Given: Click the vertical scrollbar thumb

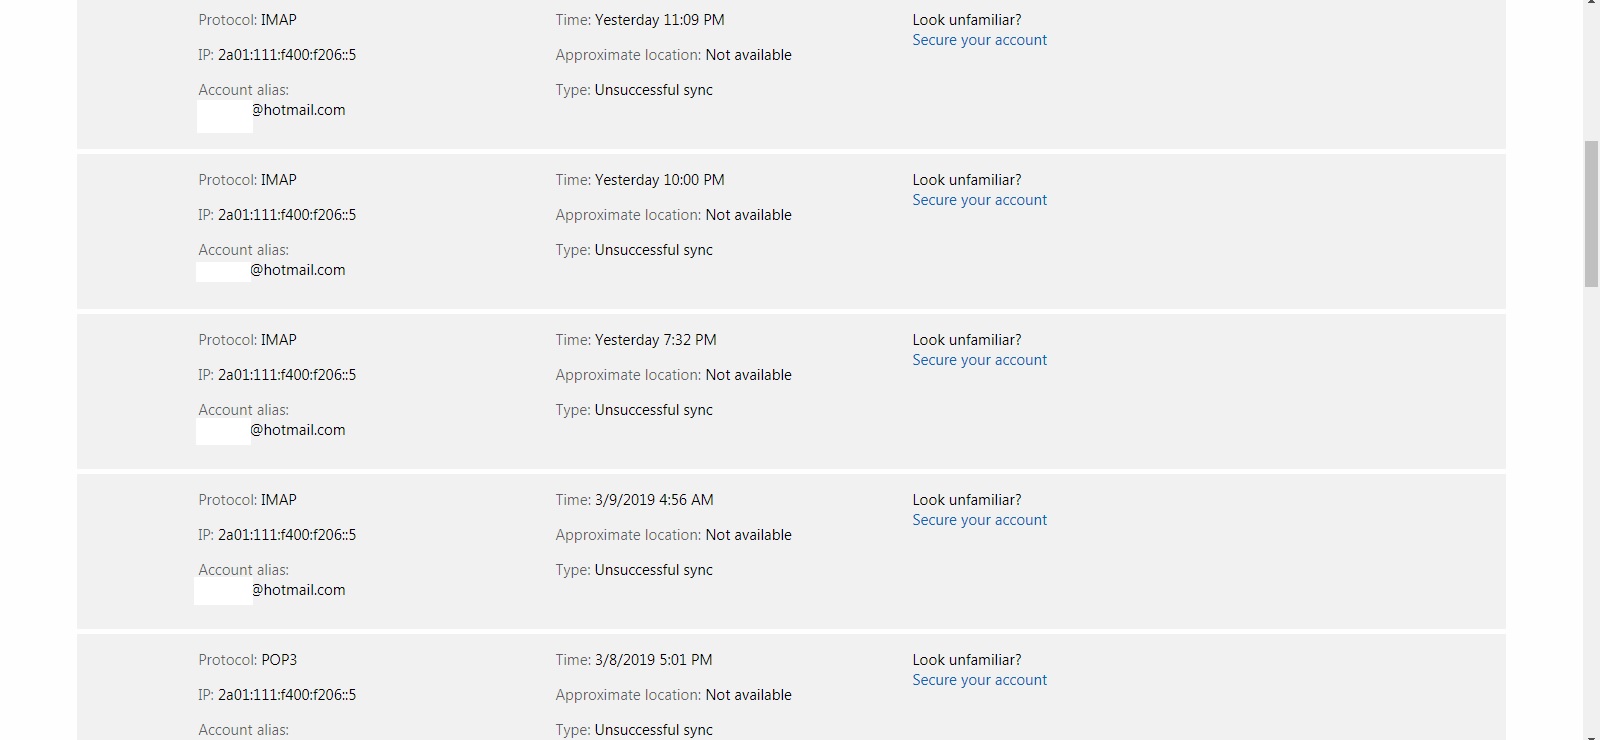Looking at the screenshot, I should pos(1591,214).
